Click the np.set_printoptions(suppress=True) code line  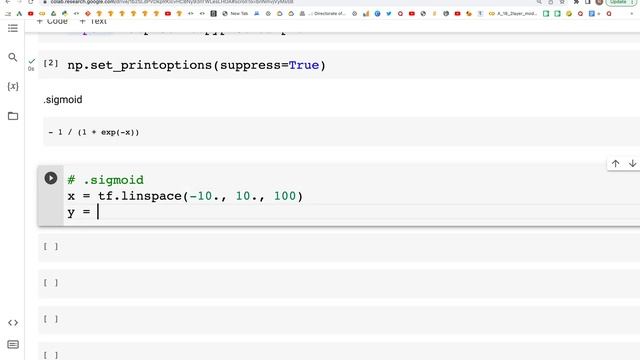click(x=196, y=65)
